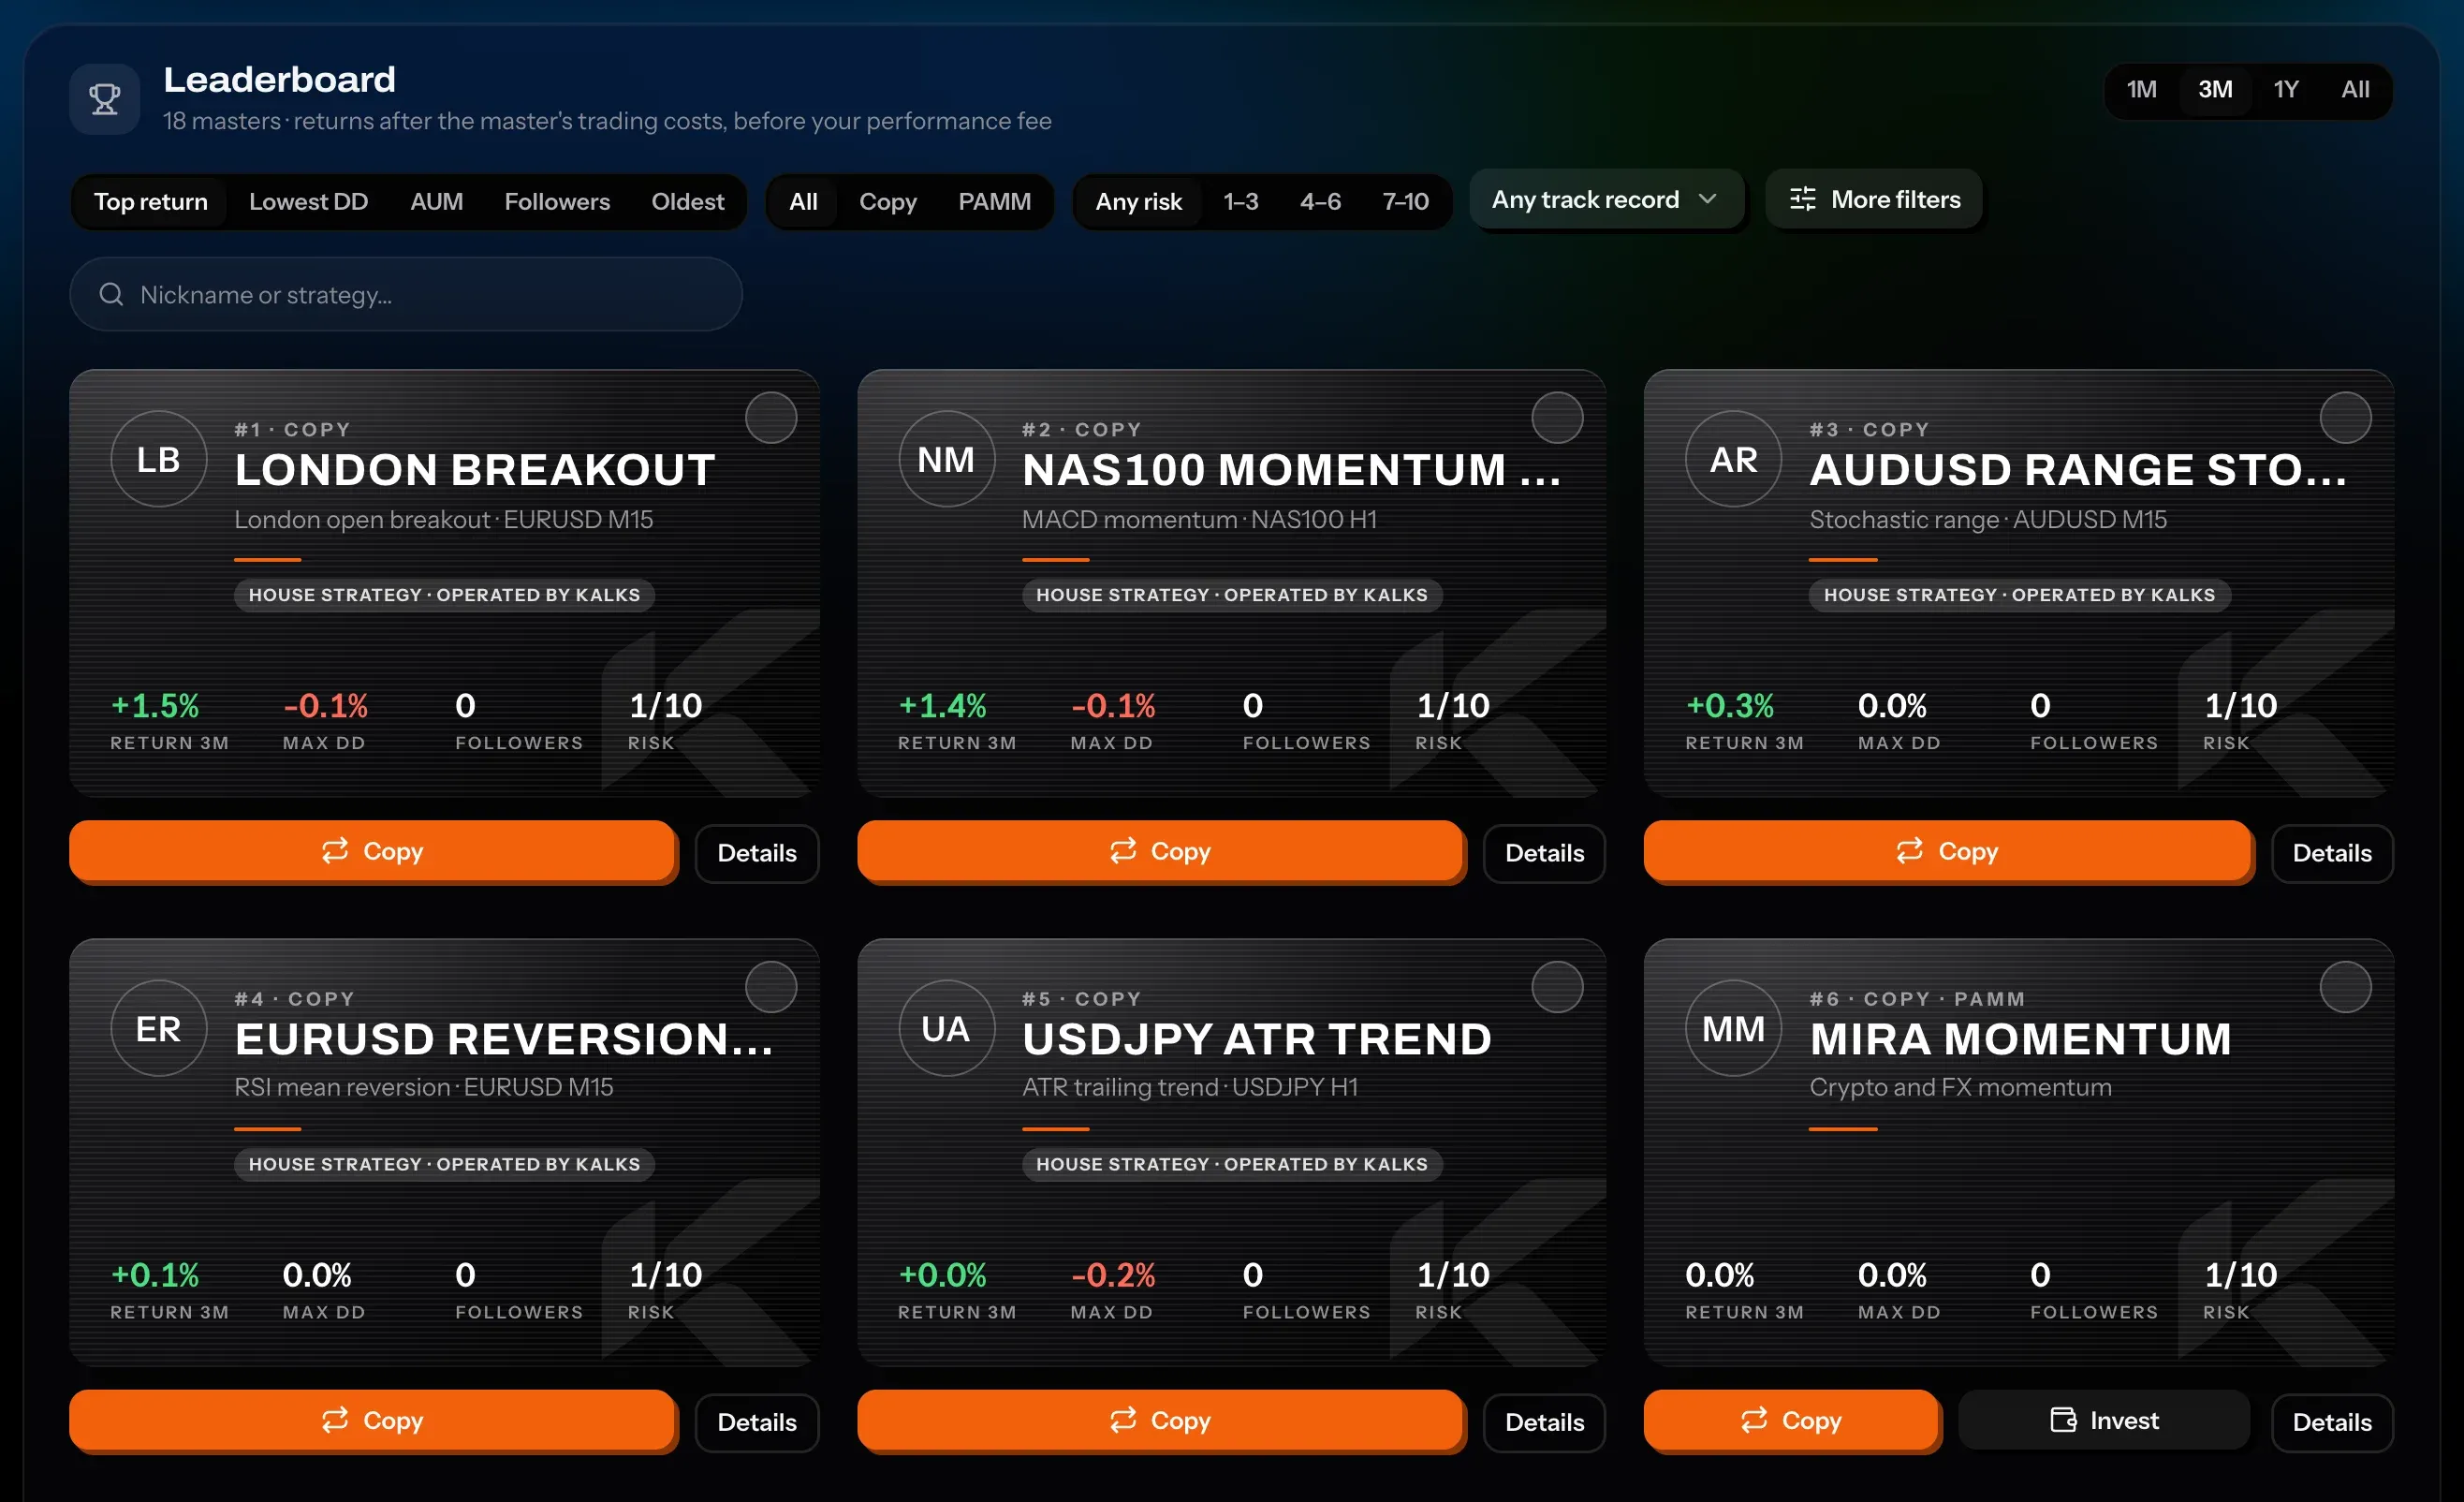Switch period to 1M

coord(2141,90)
